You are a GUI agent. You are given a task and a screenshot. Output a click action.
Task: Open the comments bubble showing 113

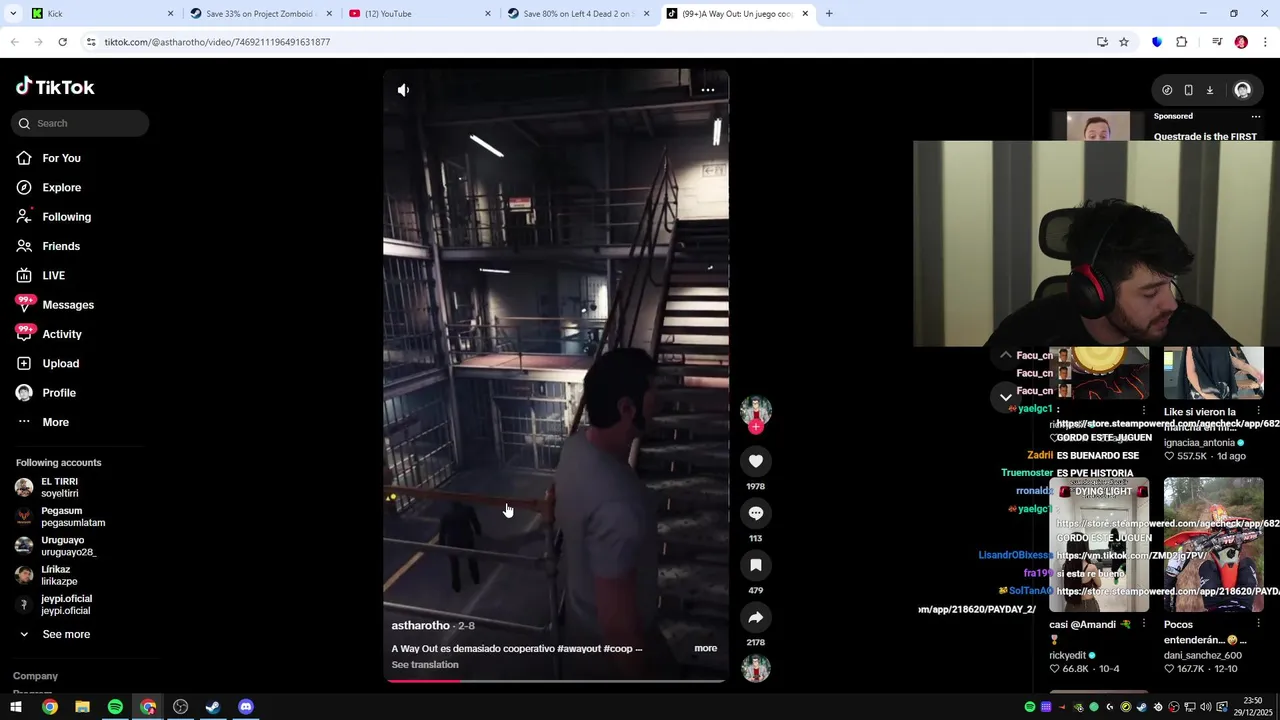[x=756, y=513]
